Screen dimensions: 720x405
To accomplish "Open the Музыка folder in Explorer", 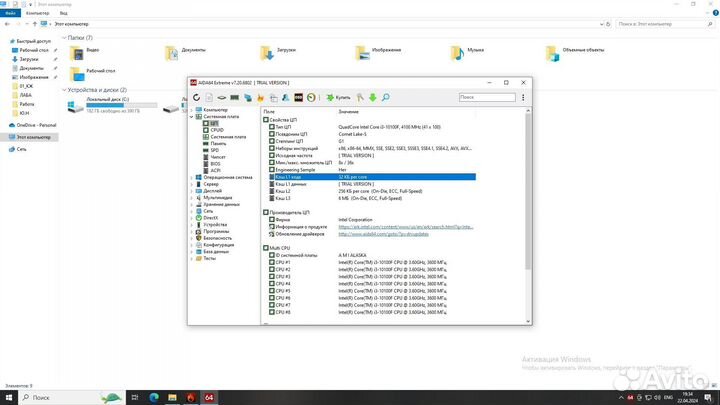I will [x=467, y=54].
